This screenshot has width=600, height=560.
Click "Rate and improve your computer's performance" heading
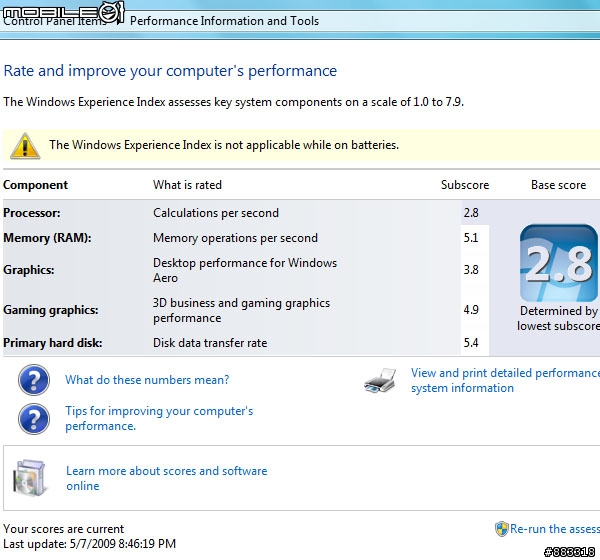click(170, 71)
